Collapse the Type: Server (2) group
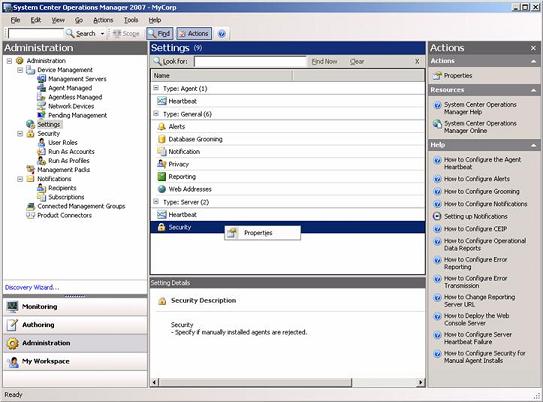This screenshot has height=402, width=543. (x=156, y=202)
